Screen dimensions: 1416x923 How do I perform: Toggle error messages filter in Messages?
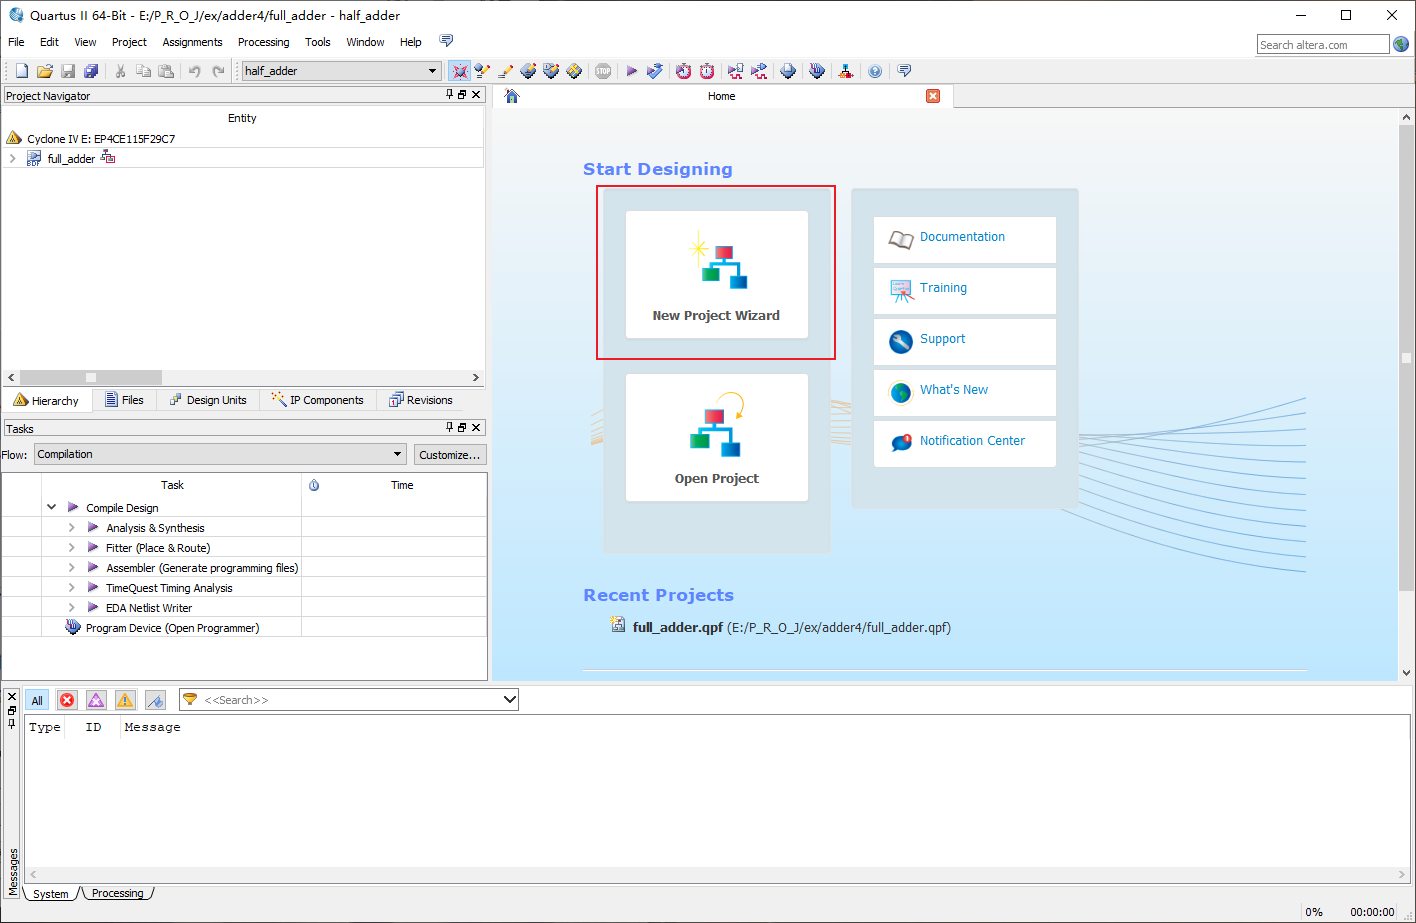click(67, 700)
